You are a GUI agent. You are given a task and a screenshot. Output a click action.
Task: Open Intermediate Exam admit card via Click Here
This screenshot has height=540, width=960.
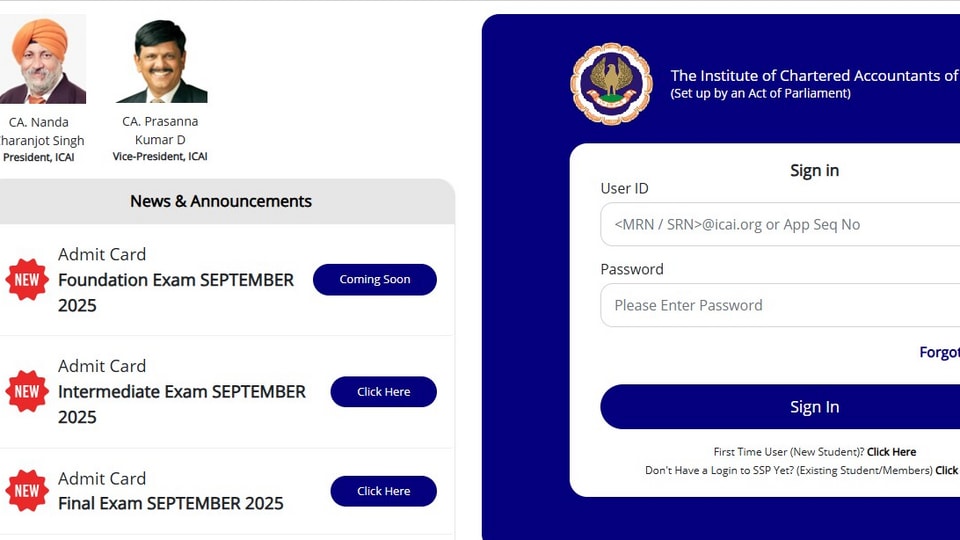(384, 392)
